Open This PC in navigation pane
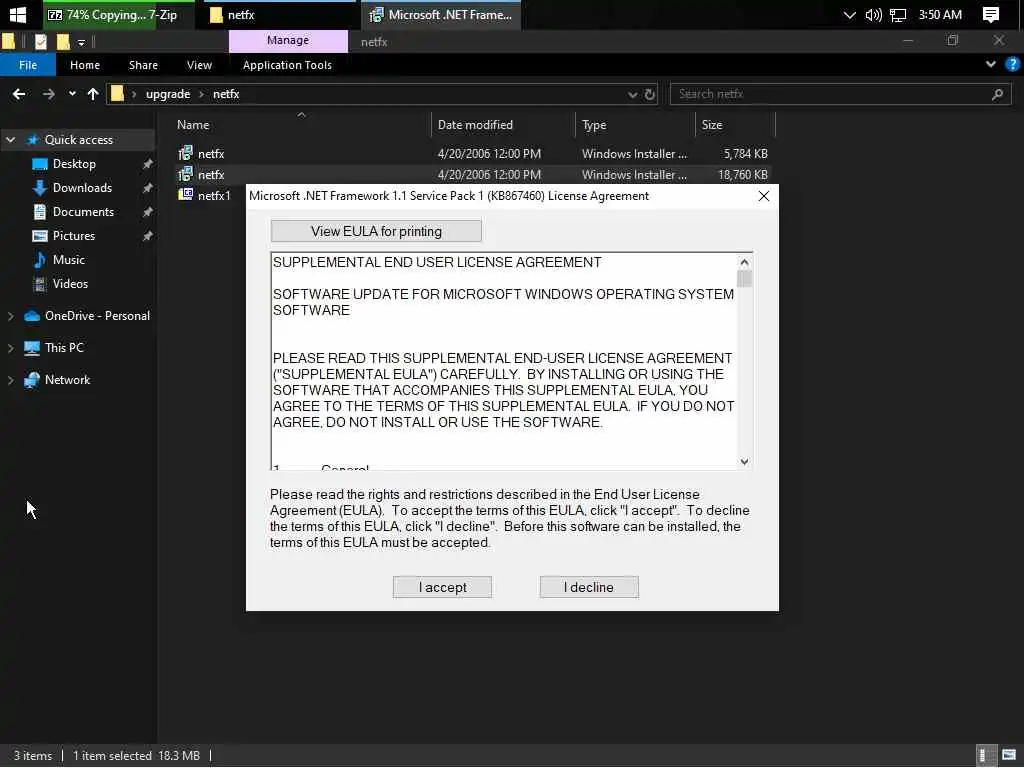The image size is (1024, 768). 64,348
